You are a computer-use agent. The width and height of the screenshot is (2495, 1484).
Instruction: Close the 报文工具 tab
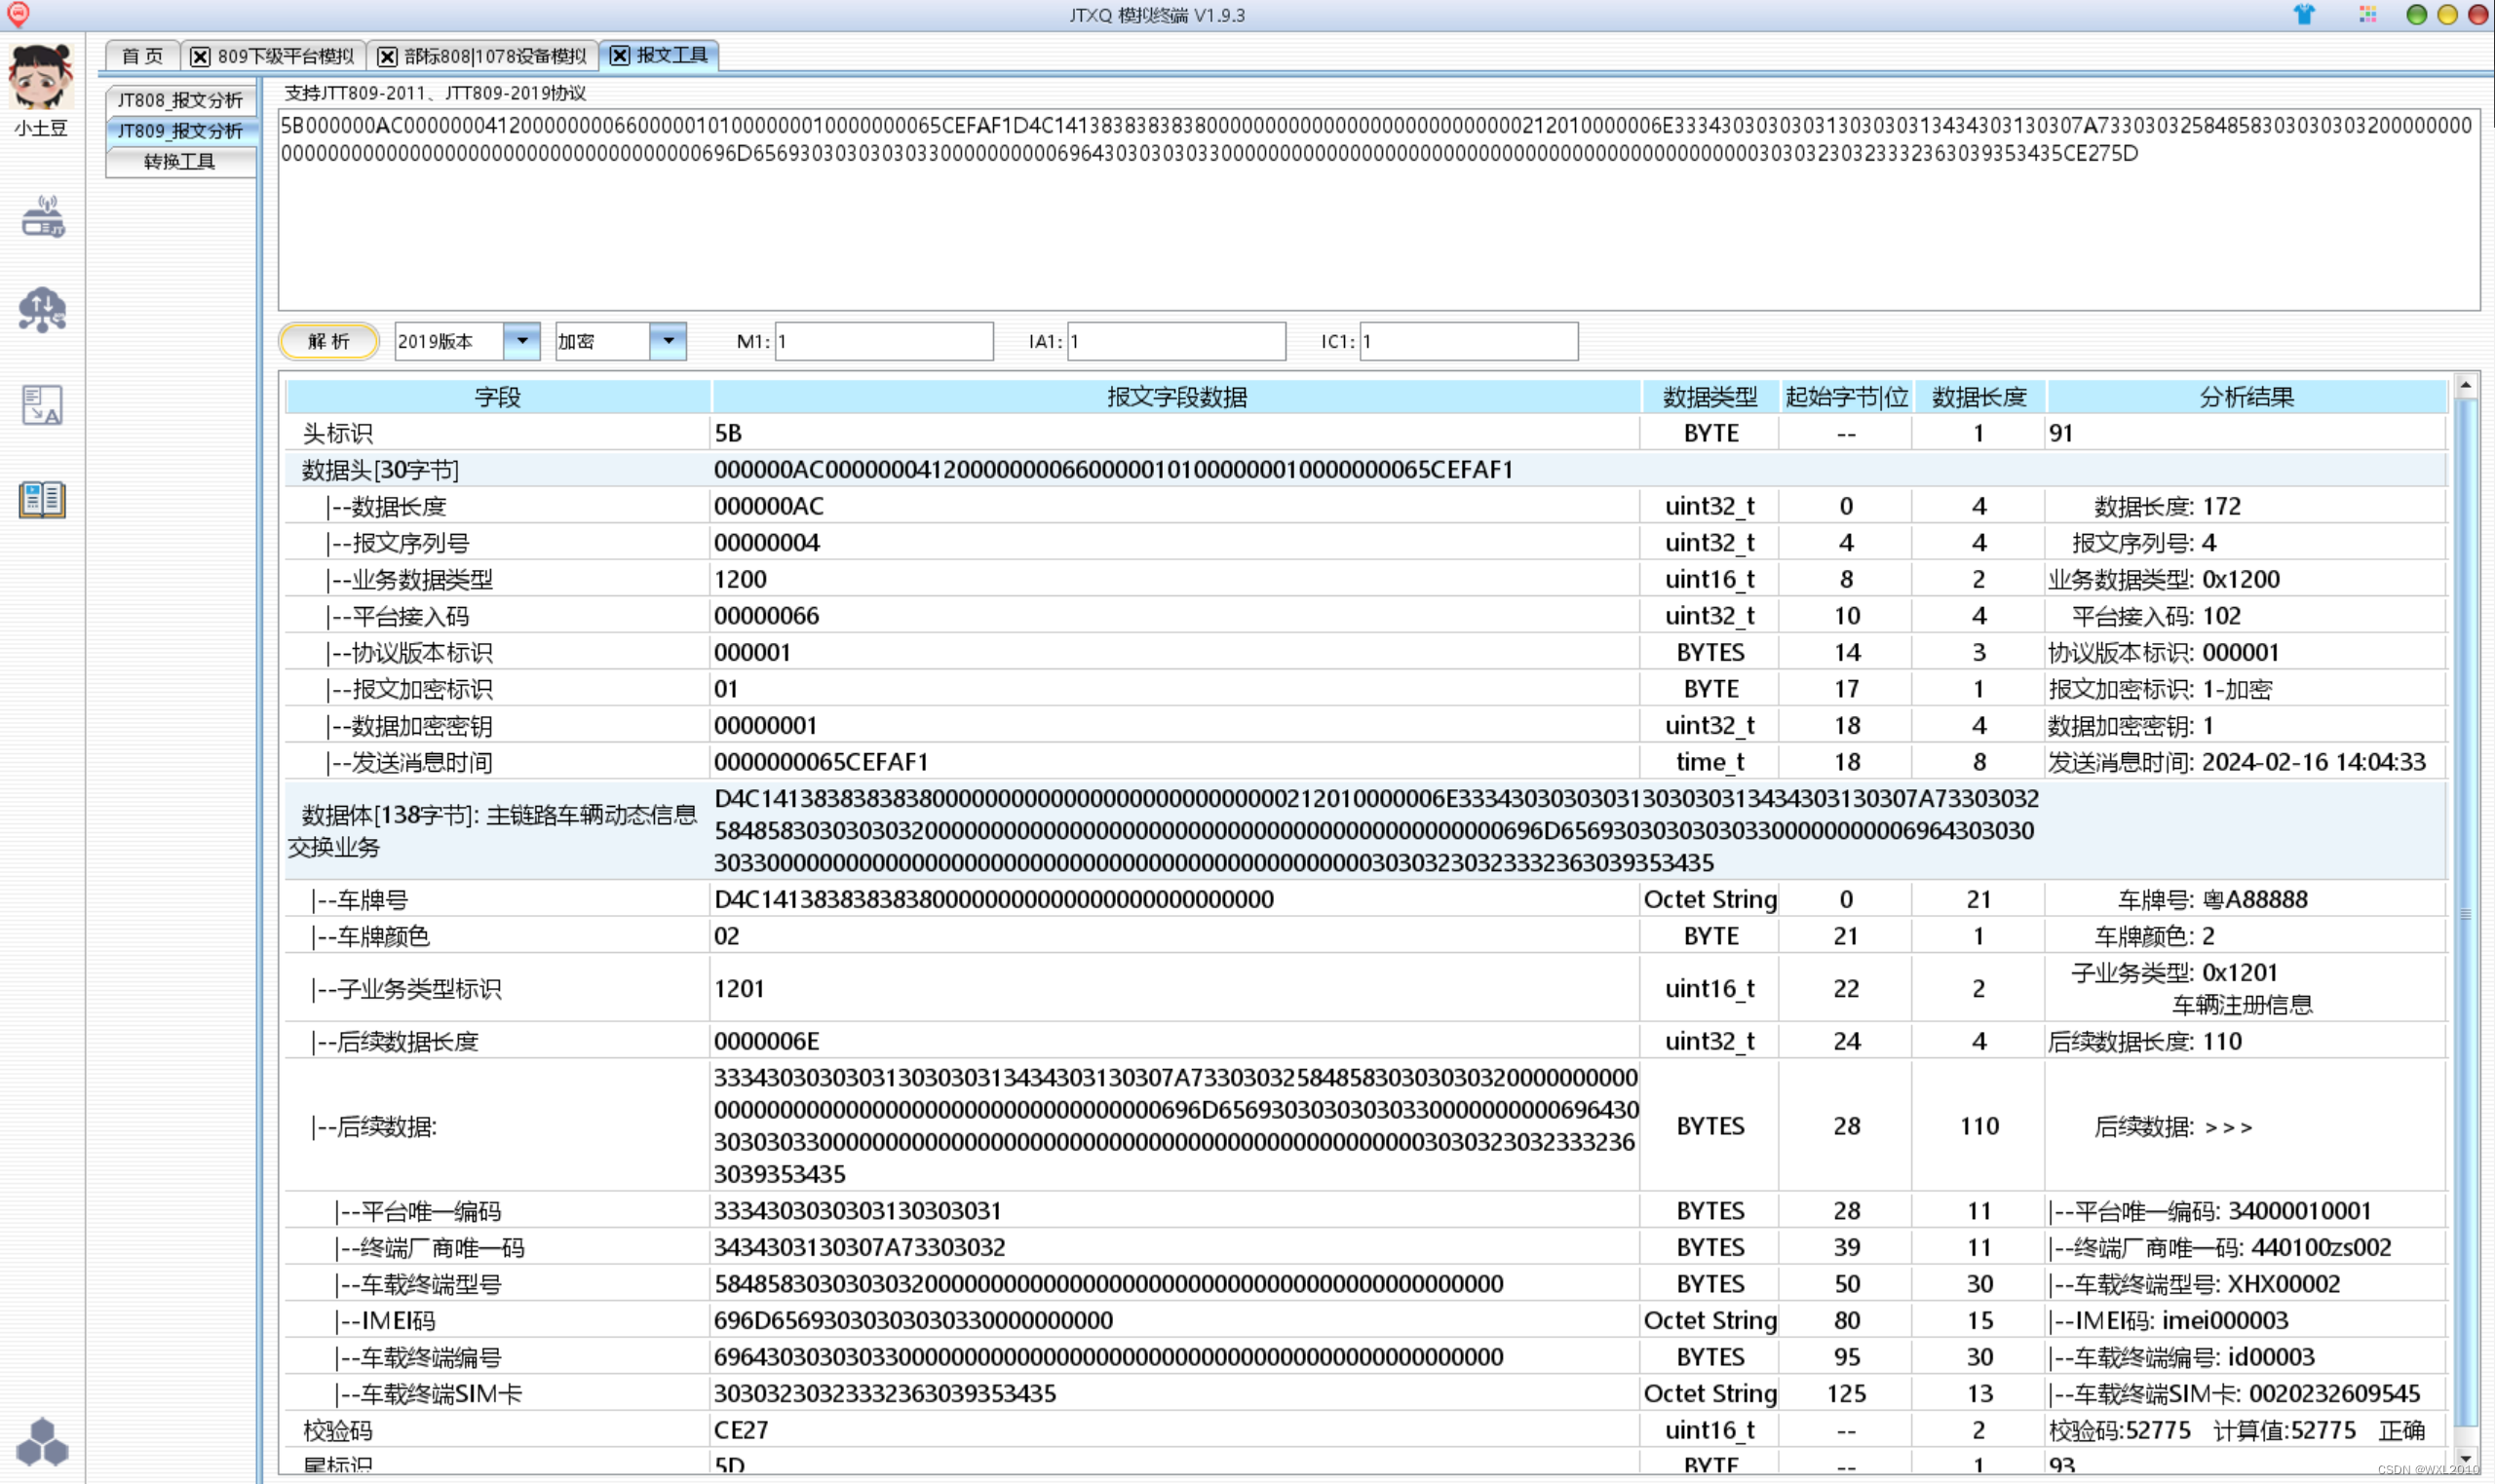click(x=620, y=55)
